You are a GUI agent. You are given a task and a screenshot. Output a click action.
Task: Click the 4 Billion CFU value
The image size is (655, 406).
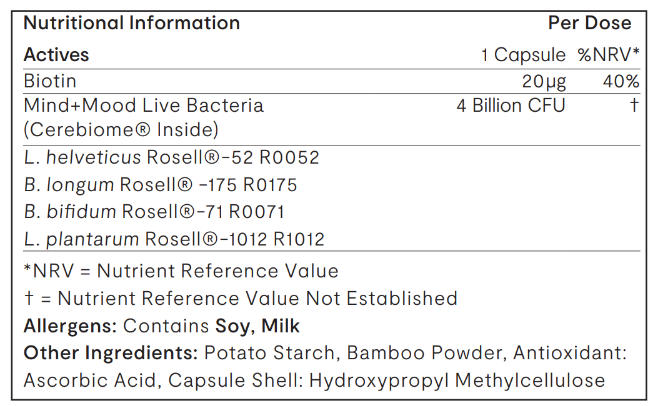pos(511,105)
